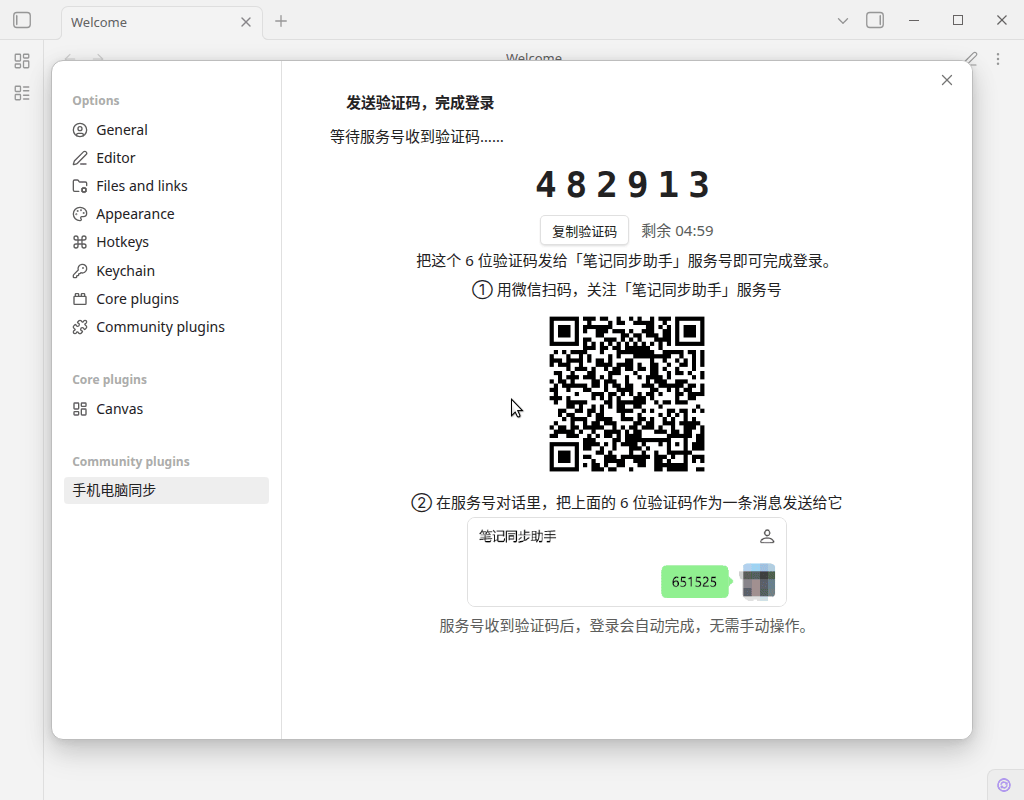This screenshot has width=1024, height=800.
Task: Click the 等待服务号收到验证码 status text
Action: click(x=417, y=137)
